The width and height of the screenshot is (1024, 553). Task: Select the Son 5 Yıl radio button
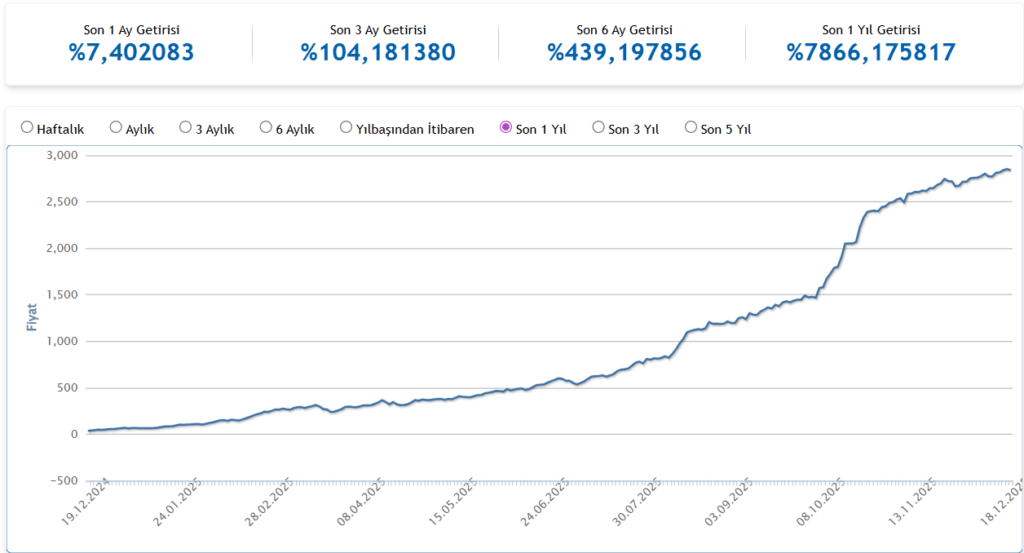(691, 128)
